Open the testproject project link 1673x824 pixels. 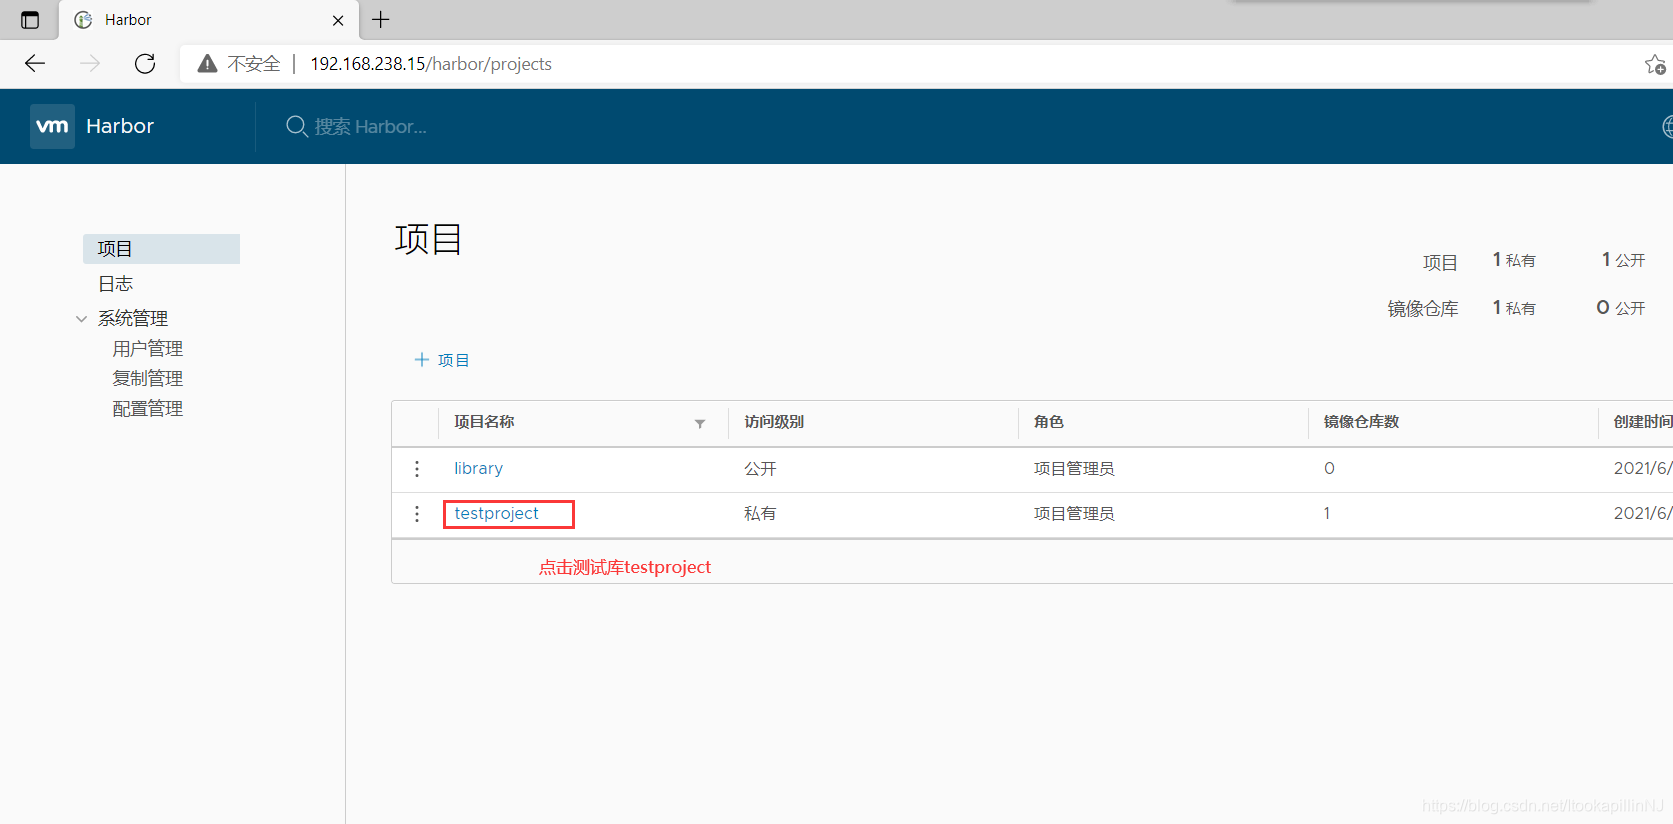(x=496, y=513)
